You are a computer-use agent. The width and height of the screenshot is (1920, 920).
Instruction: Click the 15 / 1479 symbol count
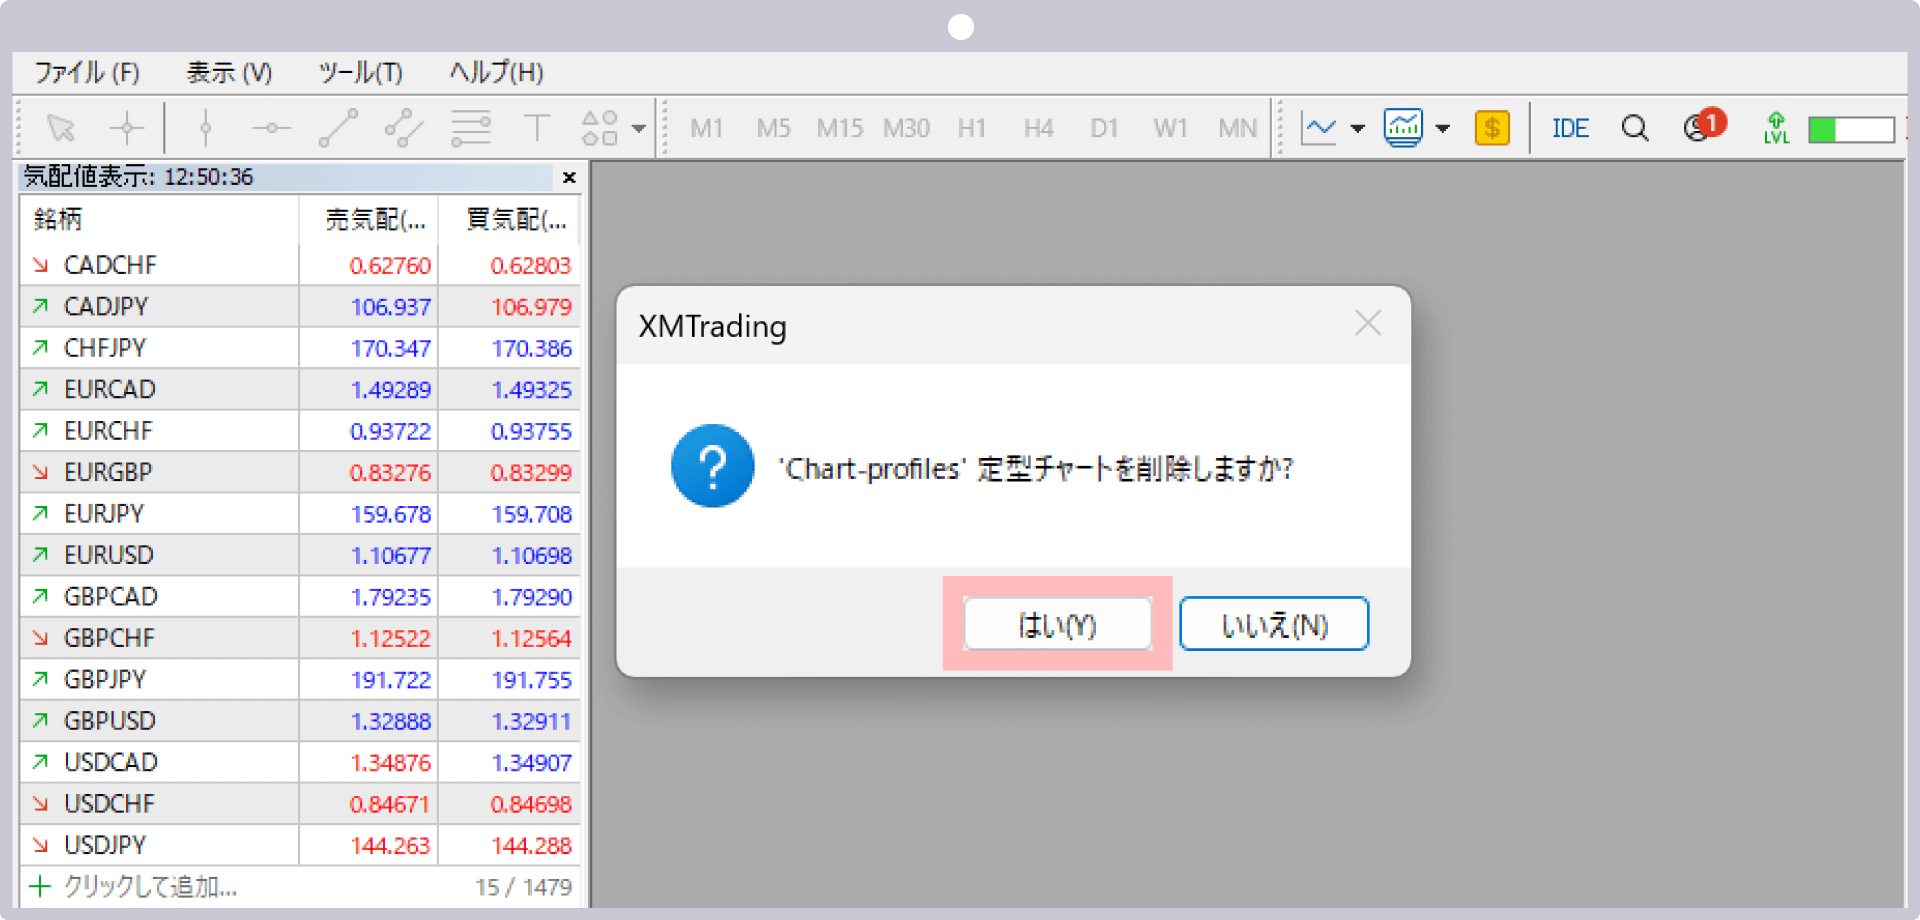tap(523, 887)
